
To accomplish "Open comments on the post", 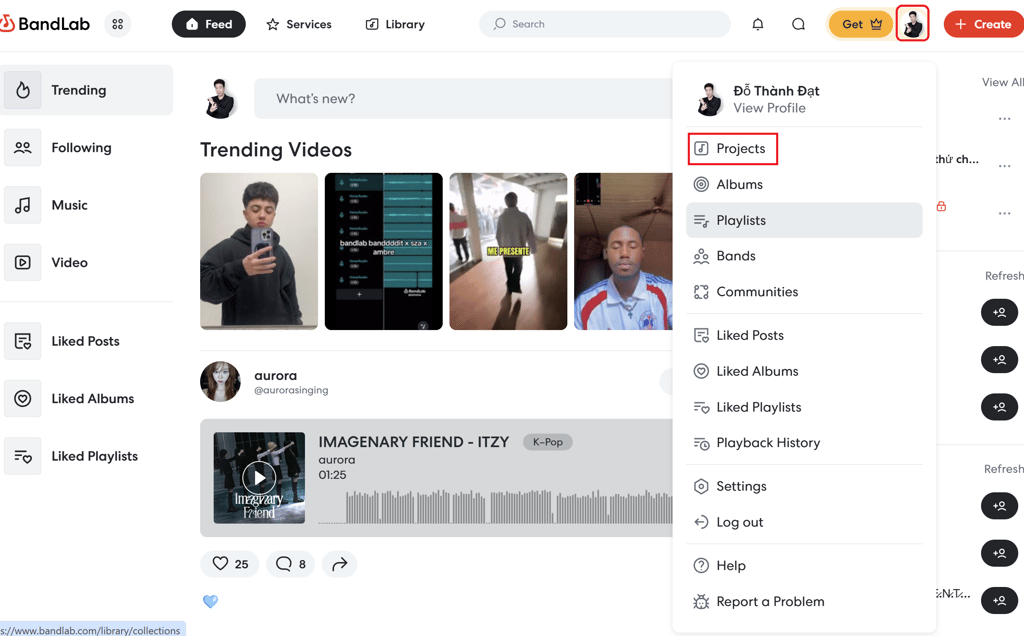I will pyautogui.click(x=291, y=564).
